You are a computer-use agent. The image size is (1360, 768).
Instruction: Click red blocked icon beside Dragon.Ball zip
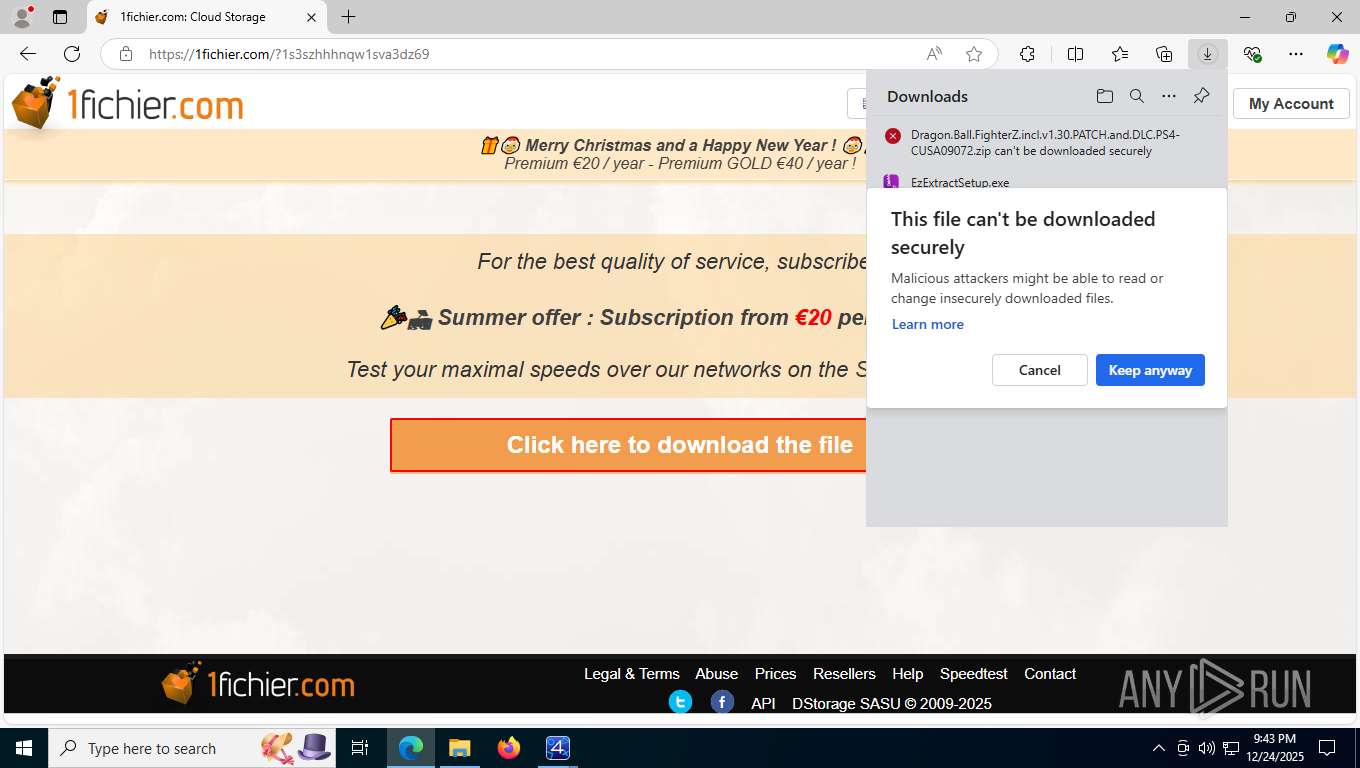coord(893,136)
